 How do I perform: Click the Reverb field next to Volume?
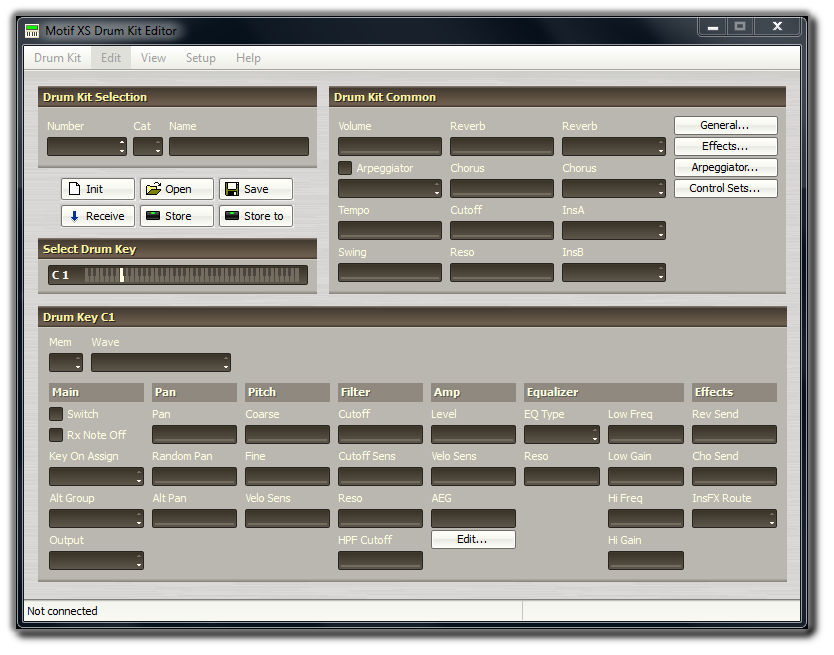pyautogui.click(x=502, y=146)
